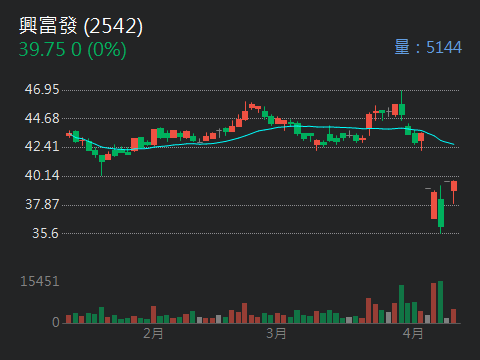This screenshot has width=480, height=360.
Task: Click the 2月 date axis label
Action: (153, 333)
